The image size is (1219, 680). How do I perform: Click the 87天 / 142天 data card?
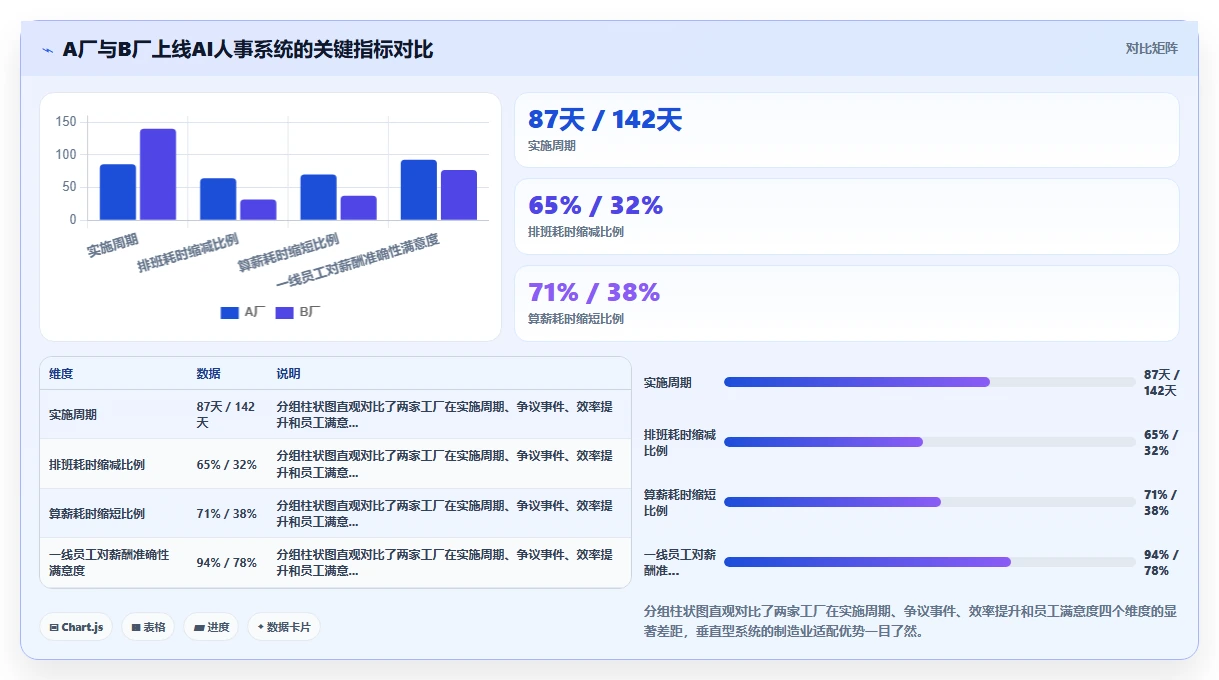[847, 130]
